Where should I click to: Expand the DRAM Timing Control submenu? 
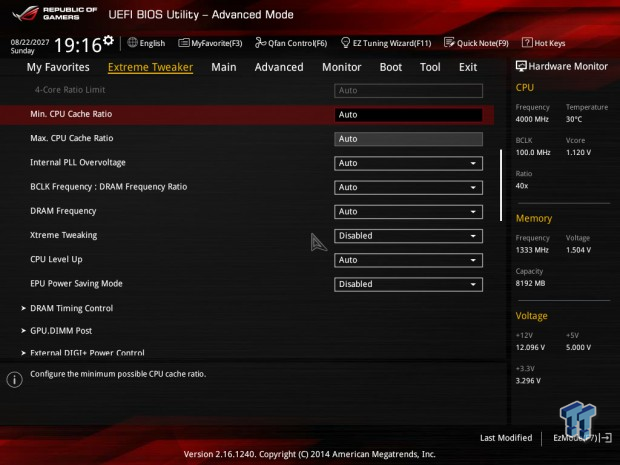click(72, 308)
